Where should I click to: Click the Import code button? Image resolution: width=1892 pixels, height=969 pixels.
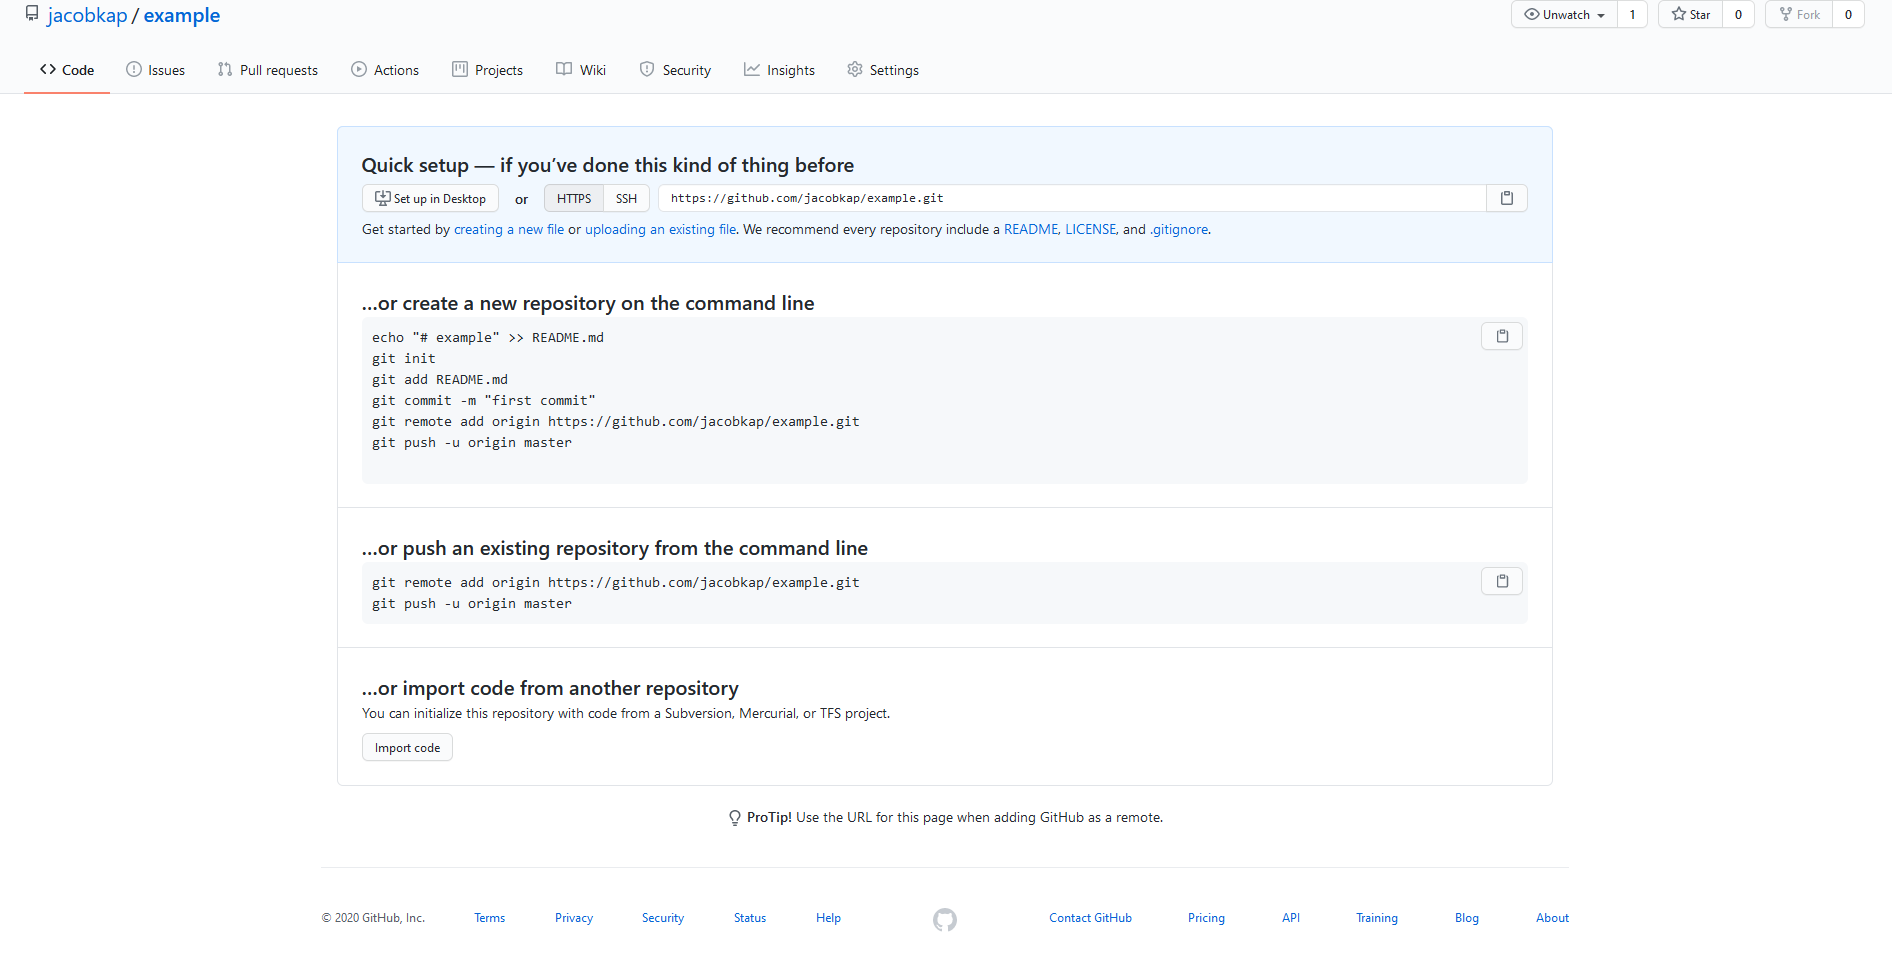point(407,747)
